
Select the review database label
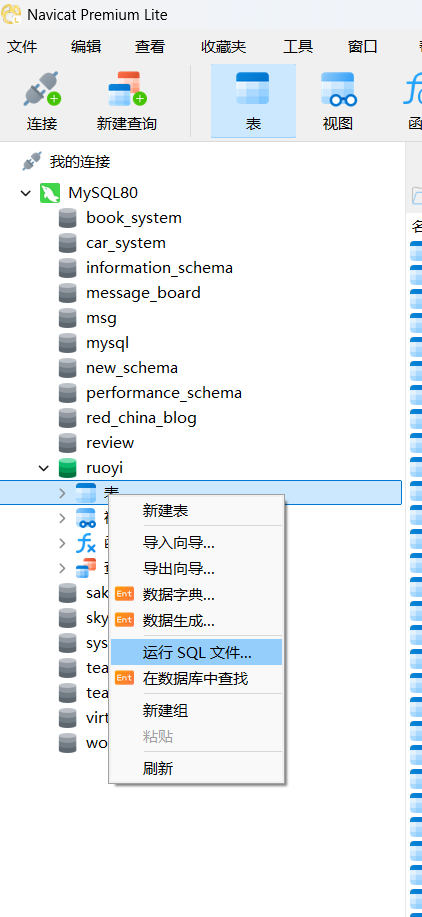[x=110, y=443]
